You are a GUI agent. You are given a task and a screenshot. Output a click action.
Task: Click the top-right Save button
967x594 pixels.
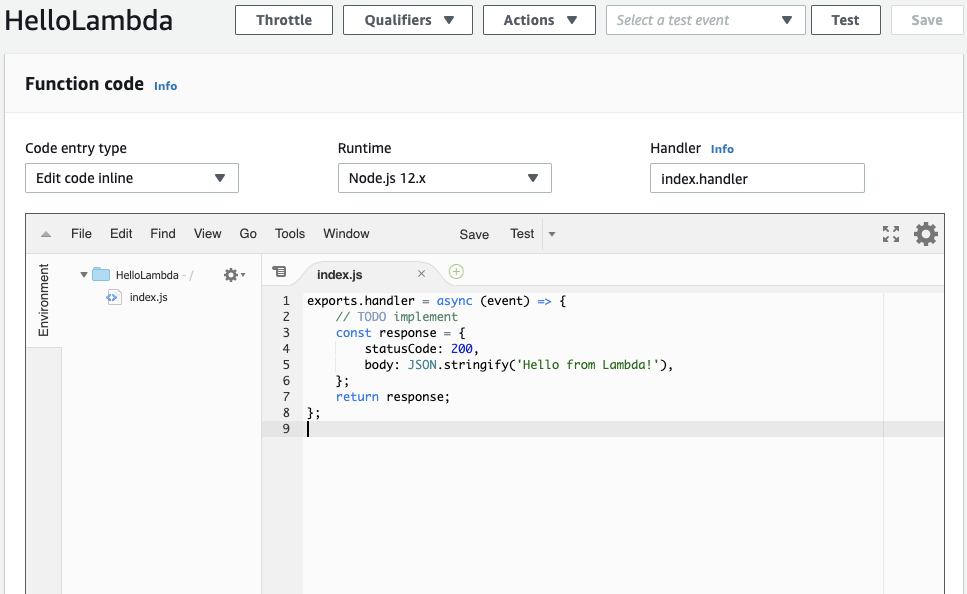(x=927, y=20)
